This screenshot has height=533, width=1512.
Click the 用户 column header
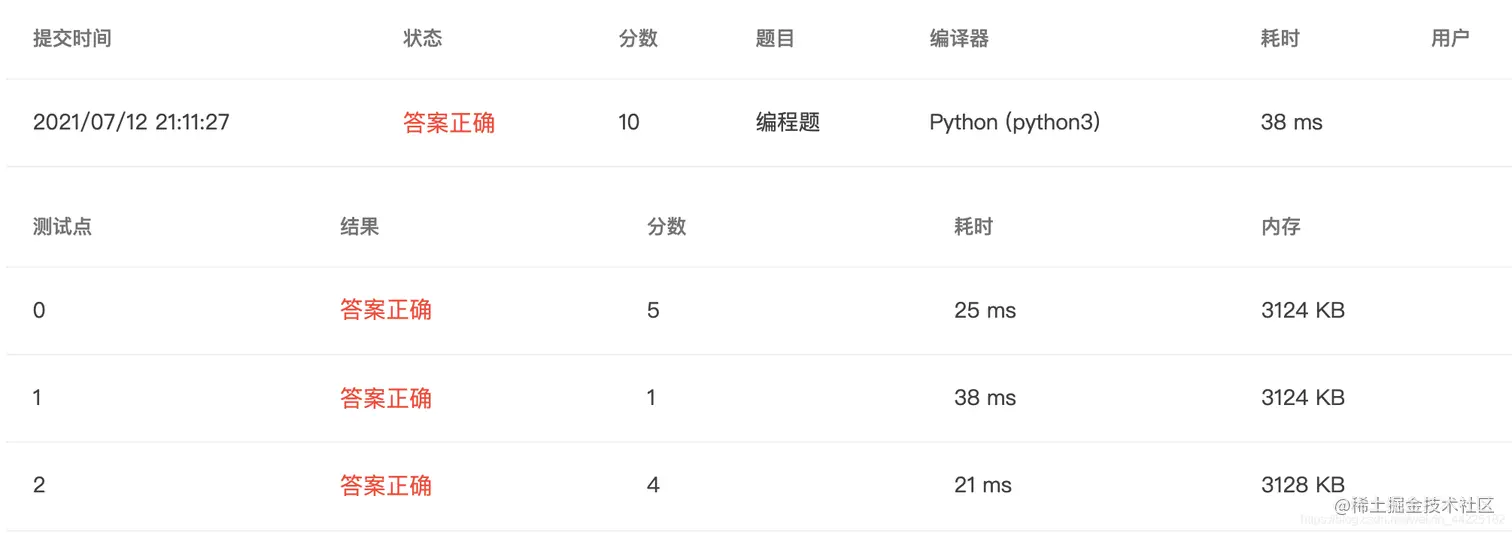(x=1450, y=39)
